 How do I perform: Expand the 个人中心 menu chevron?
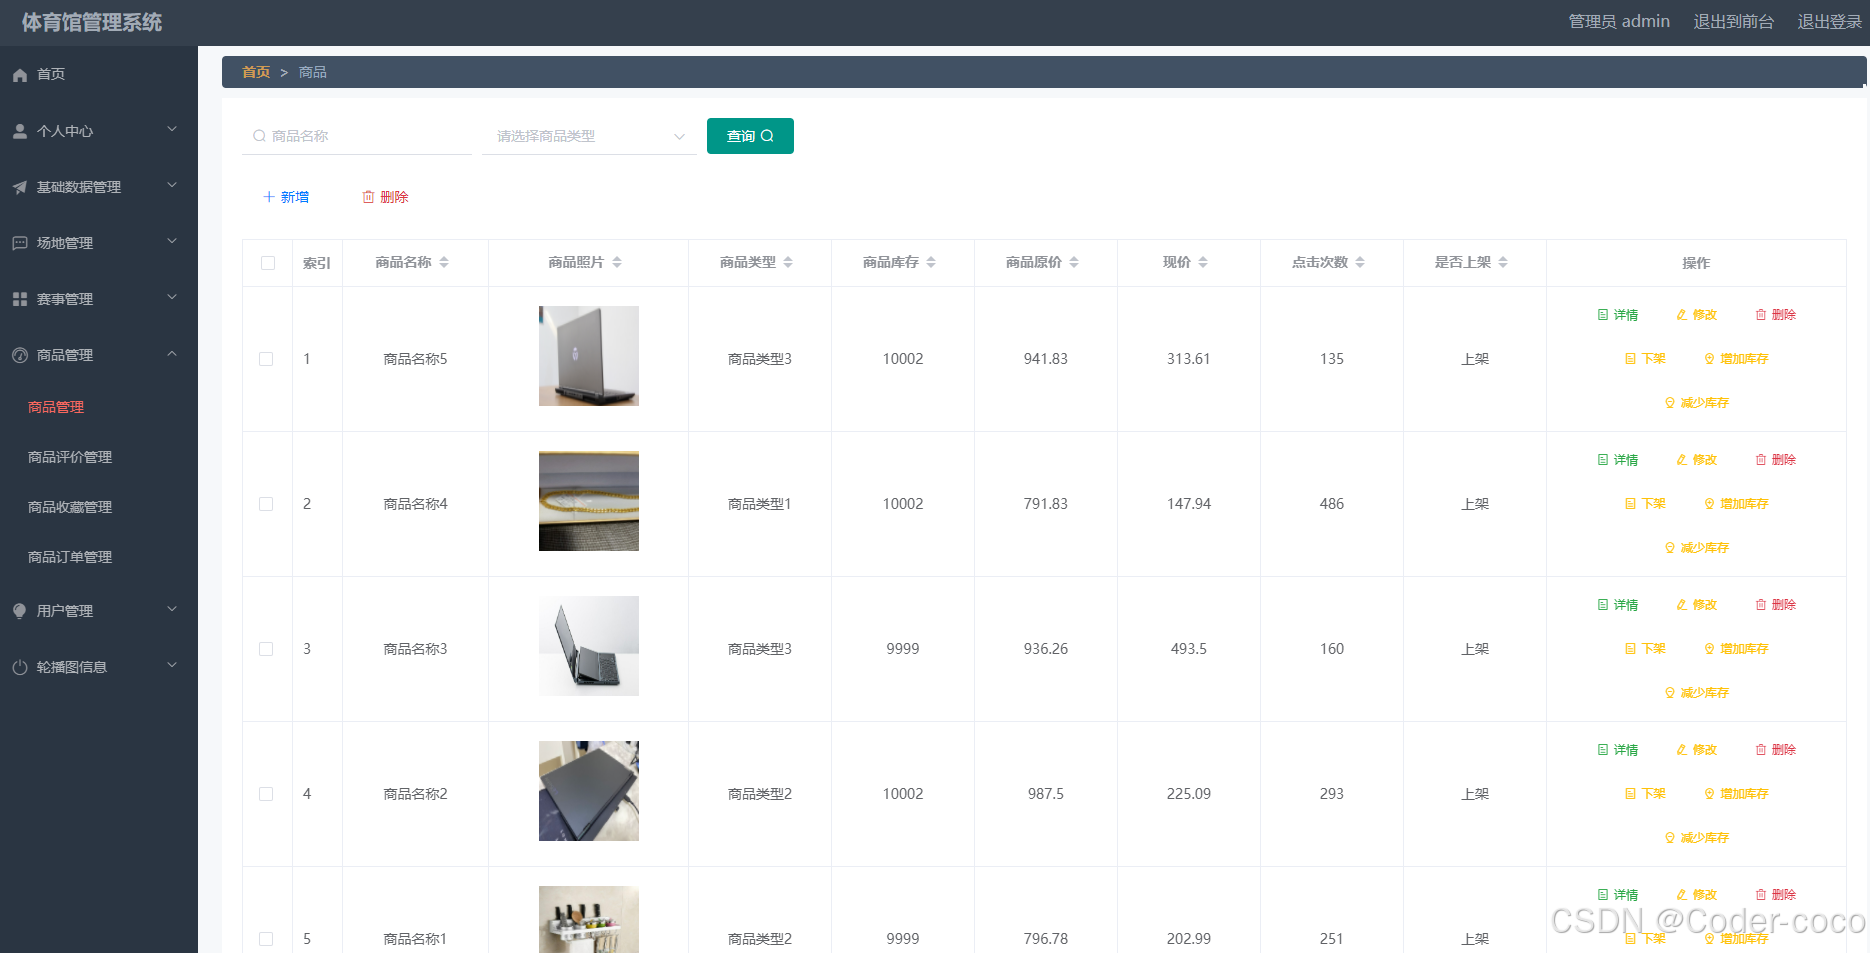tap(172, 129)
